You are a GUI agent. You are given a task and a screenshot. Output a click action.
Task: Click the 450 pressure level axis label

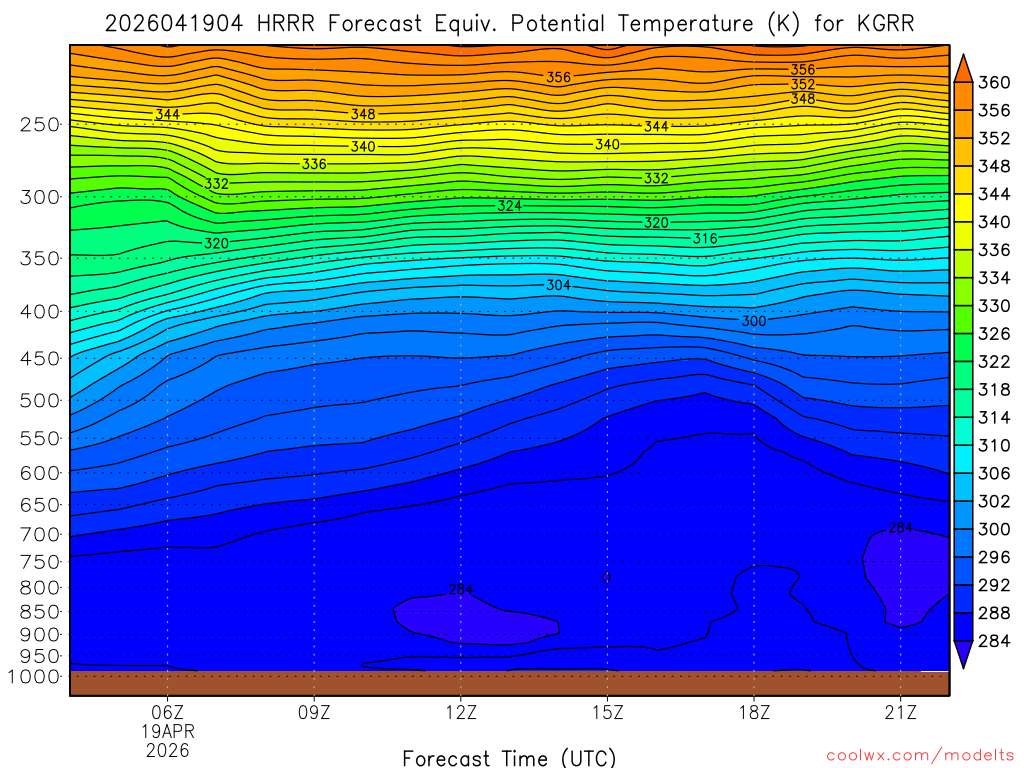click(39, 359)
